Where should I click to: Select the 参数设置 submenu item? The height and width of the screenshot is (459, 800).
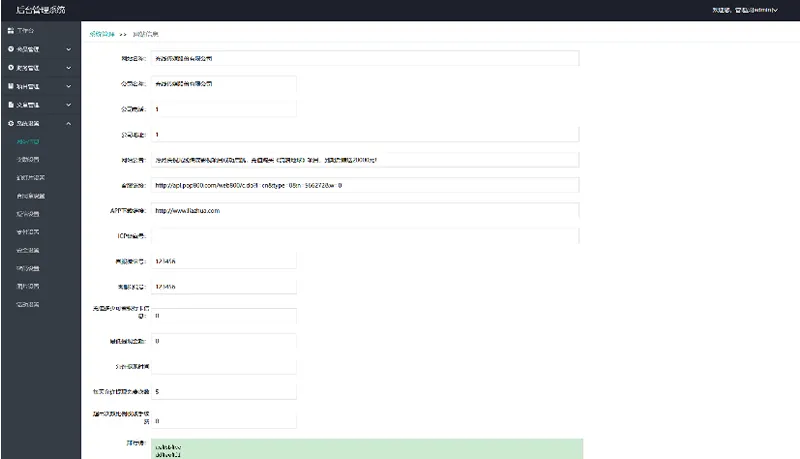(x=28, y=160)
